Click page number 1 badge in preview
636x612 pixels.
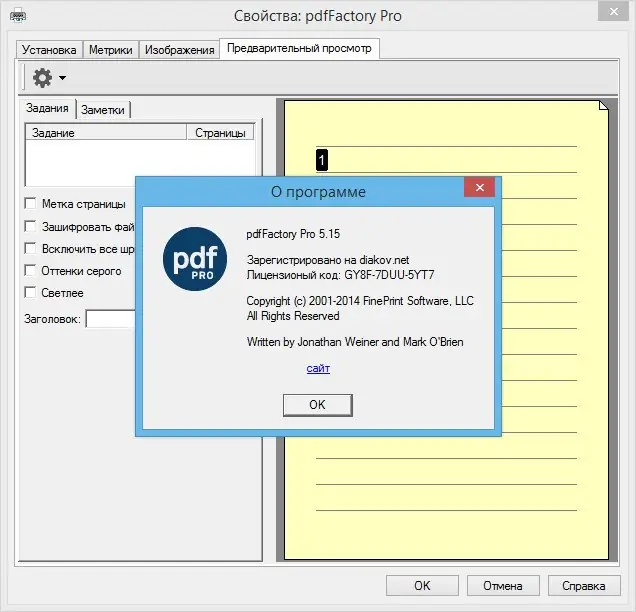(322, 160)
